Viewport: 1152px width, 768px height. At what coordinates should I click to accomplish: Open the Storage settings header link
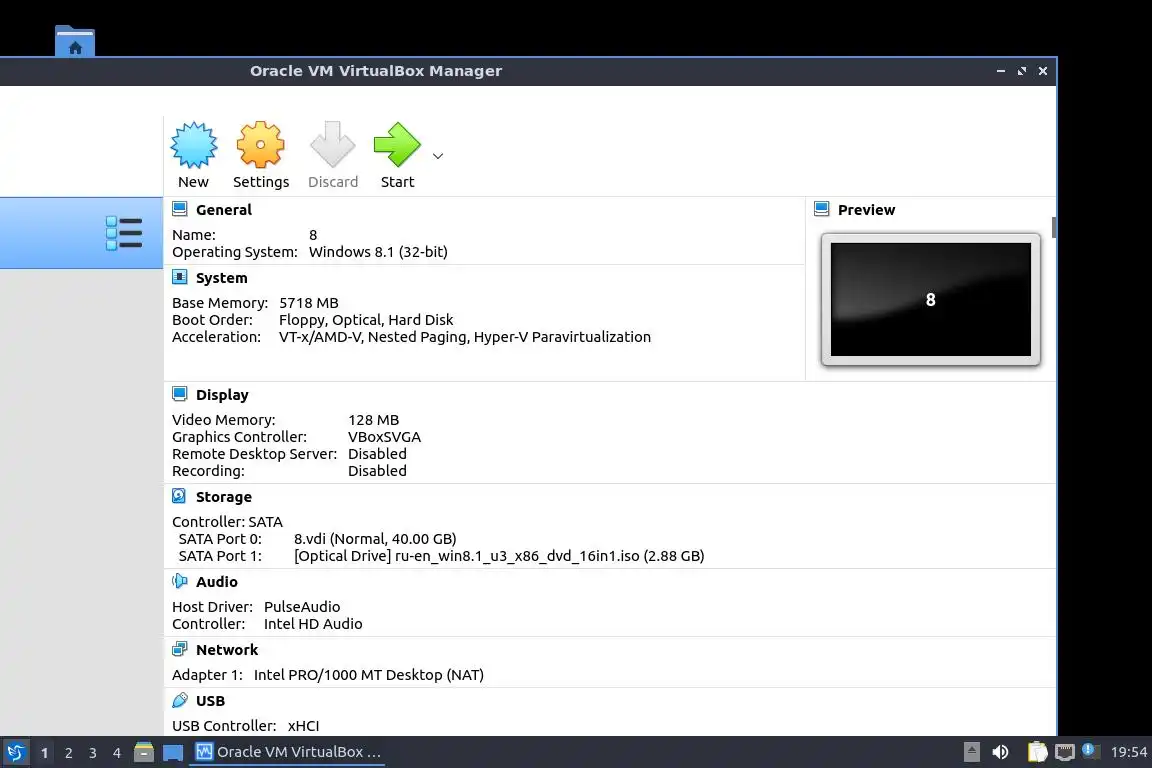click(223, 497)
